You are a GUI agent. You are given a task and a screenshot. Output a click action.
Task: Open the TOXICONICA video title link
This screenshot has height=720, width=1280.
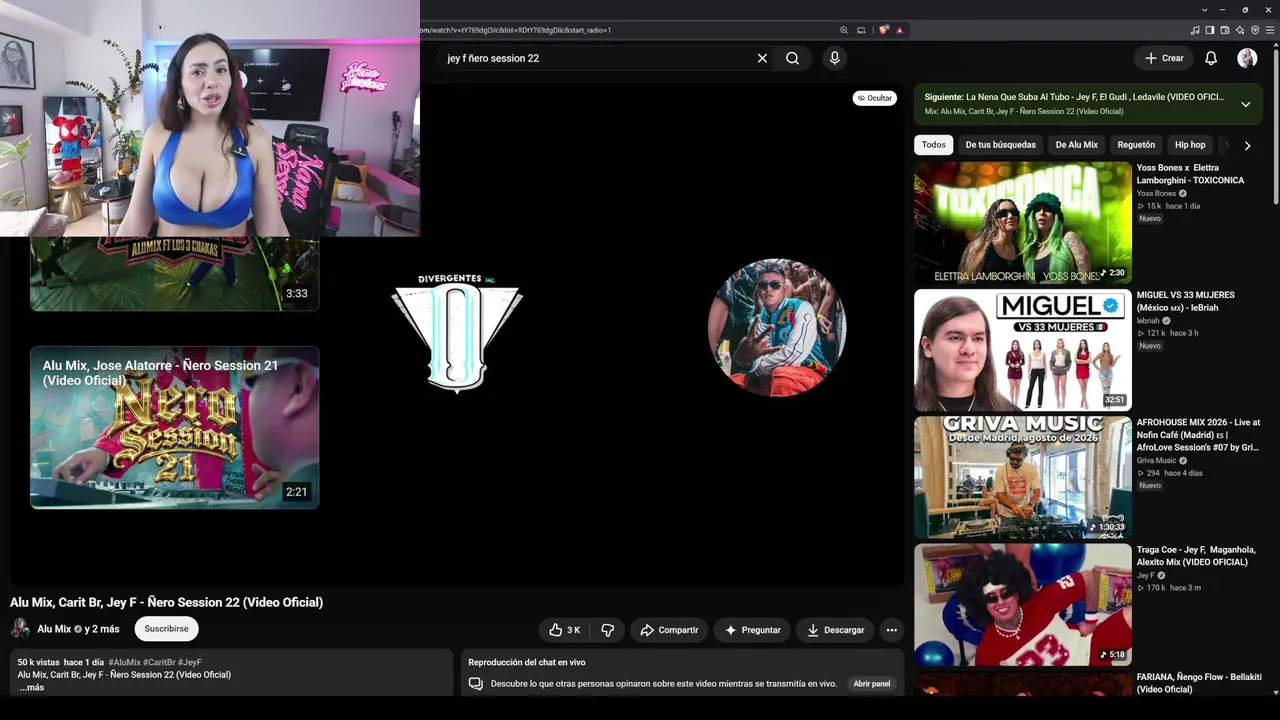[1190, 174]
